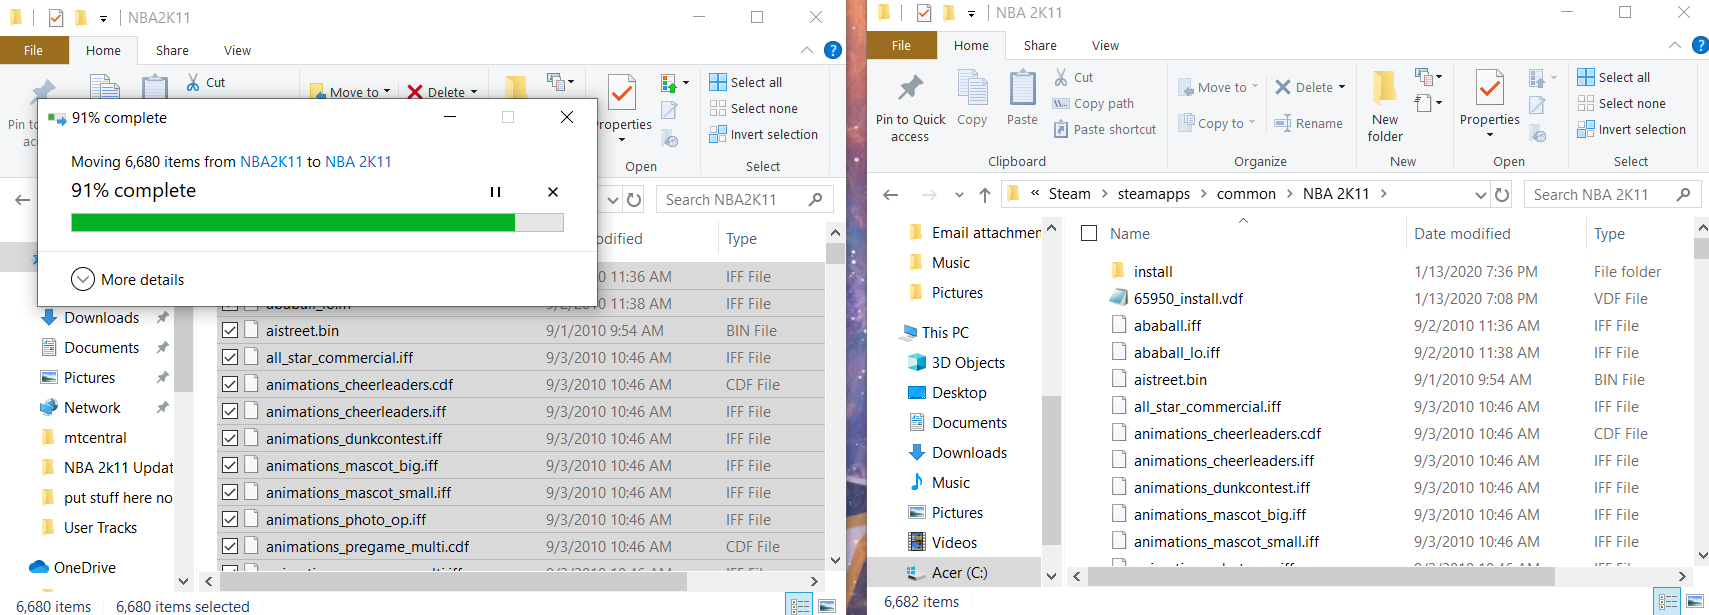Click Select all in right window
Screen dimensions: 1709x615
click(x=1613, y=77)
